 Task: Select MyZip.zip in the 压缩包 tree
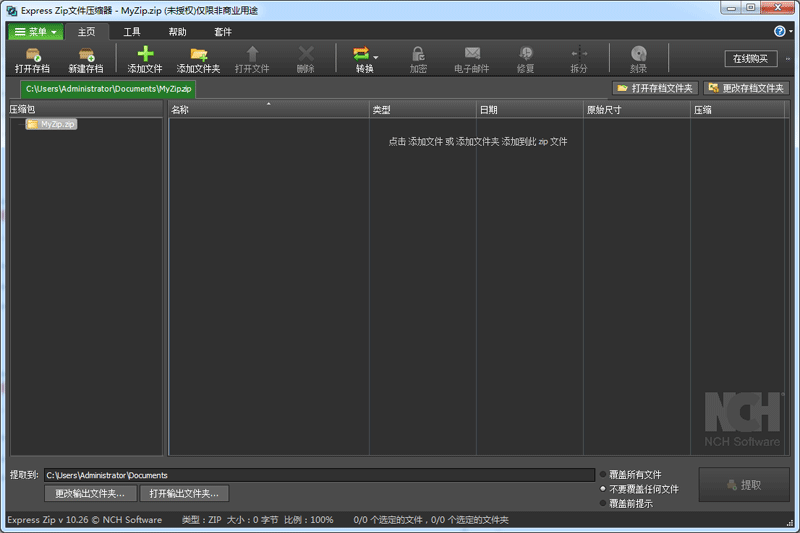pyautogui.click(x=52, y=124)
